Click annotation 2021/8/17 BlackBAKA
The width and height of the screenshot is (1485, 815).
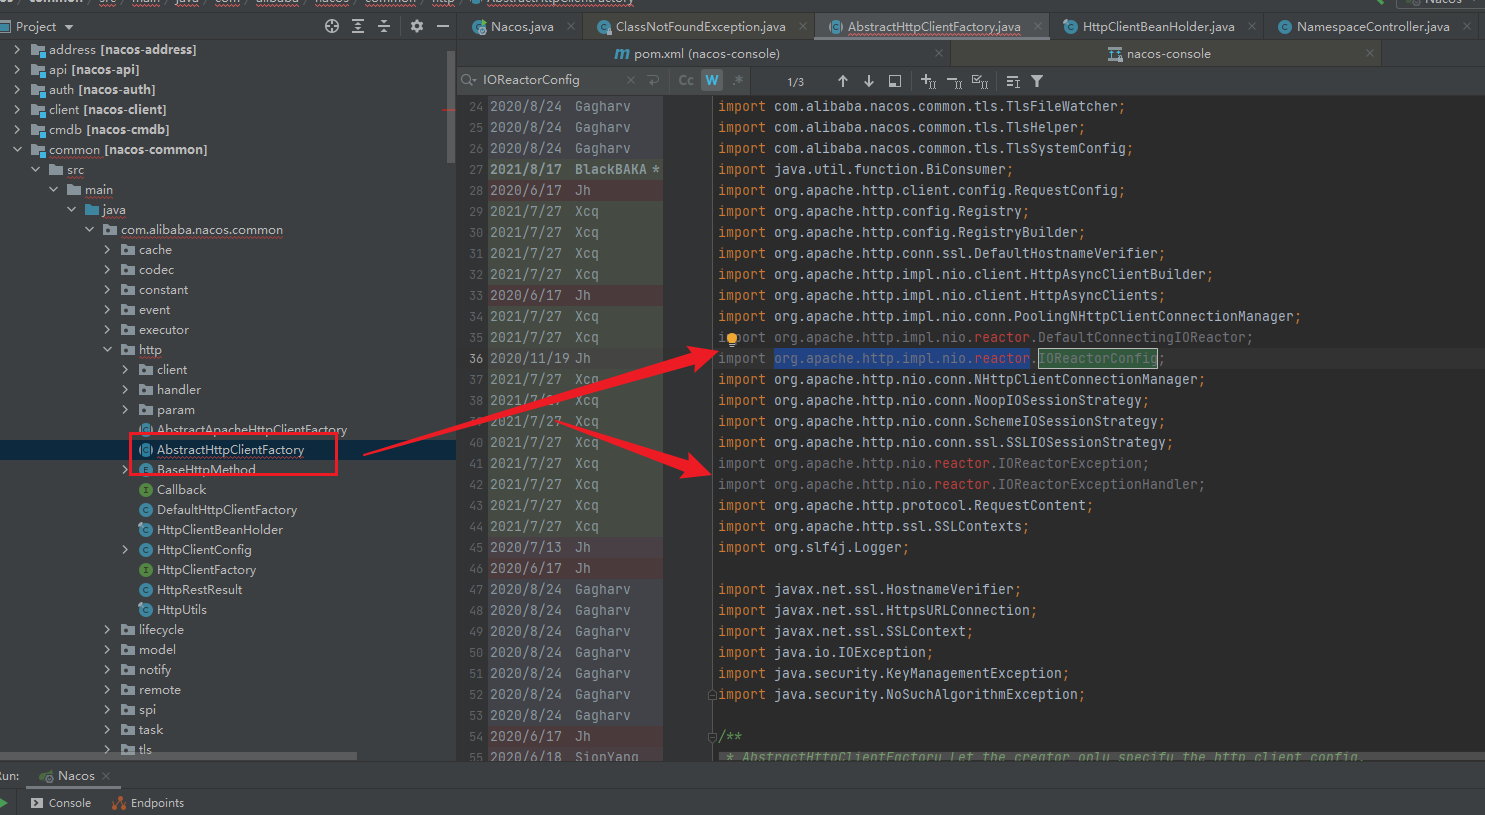pyautogui.click(x=575, y=170)
